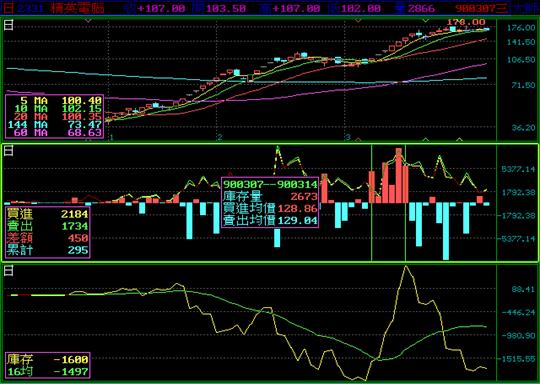The image size is (540, 384).
Task: Click the 買進 2184 row in legend box
Action: [x=48, y=214]
